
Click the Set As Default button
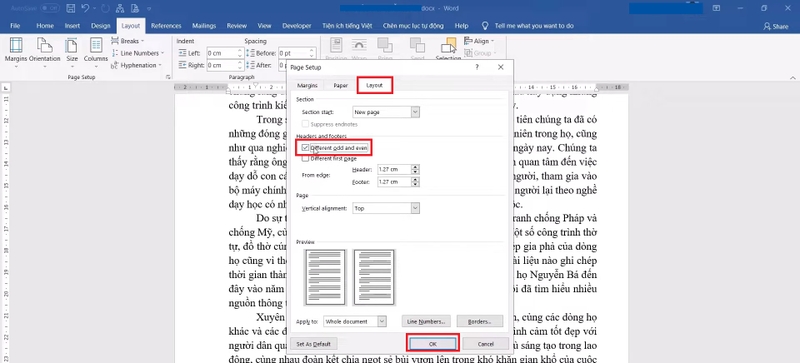click(313, 344)
